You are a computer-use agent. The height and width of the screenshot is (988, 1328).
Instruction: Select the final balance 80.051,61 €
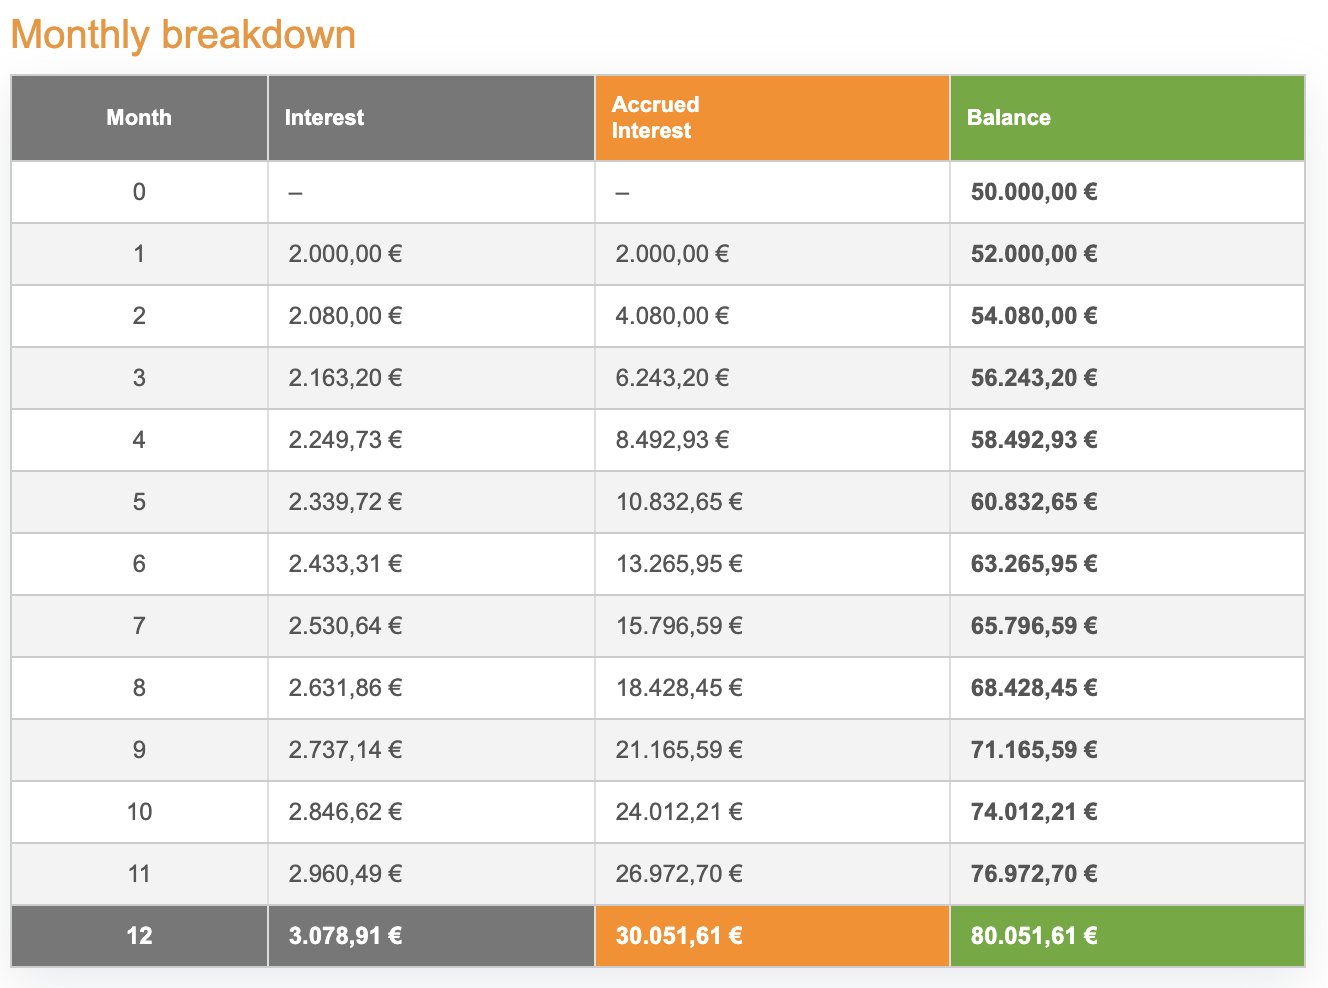[x=1033, y=936]
